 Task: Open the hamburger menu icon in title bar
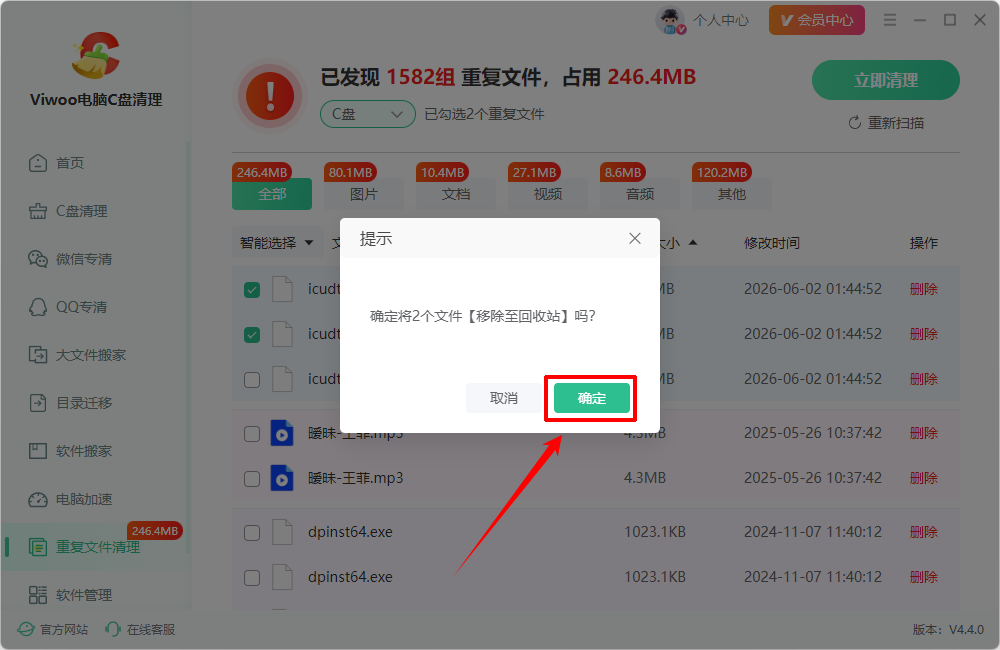[x=890, y=20]
